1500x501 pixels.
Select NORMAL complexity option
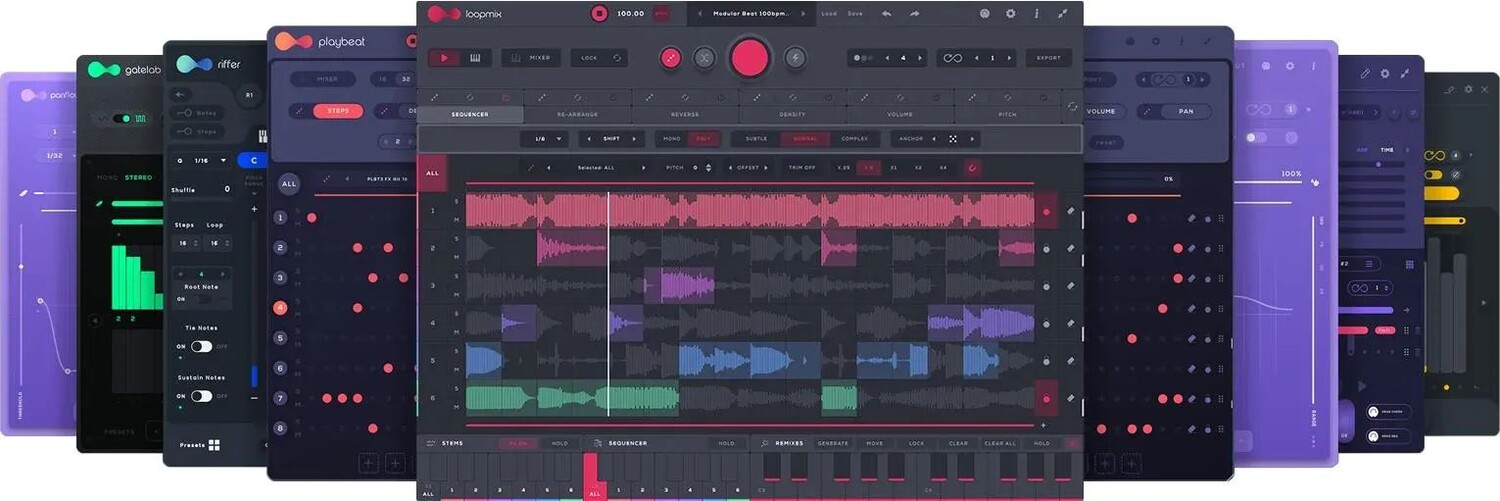coord(804,139)
